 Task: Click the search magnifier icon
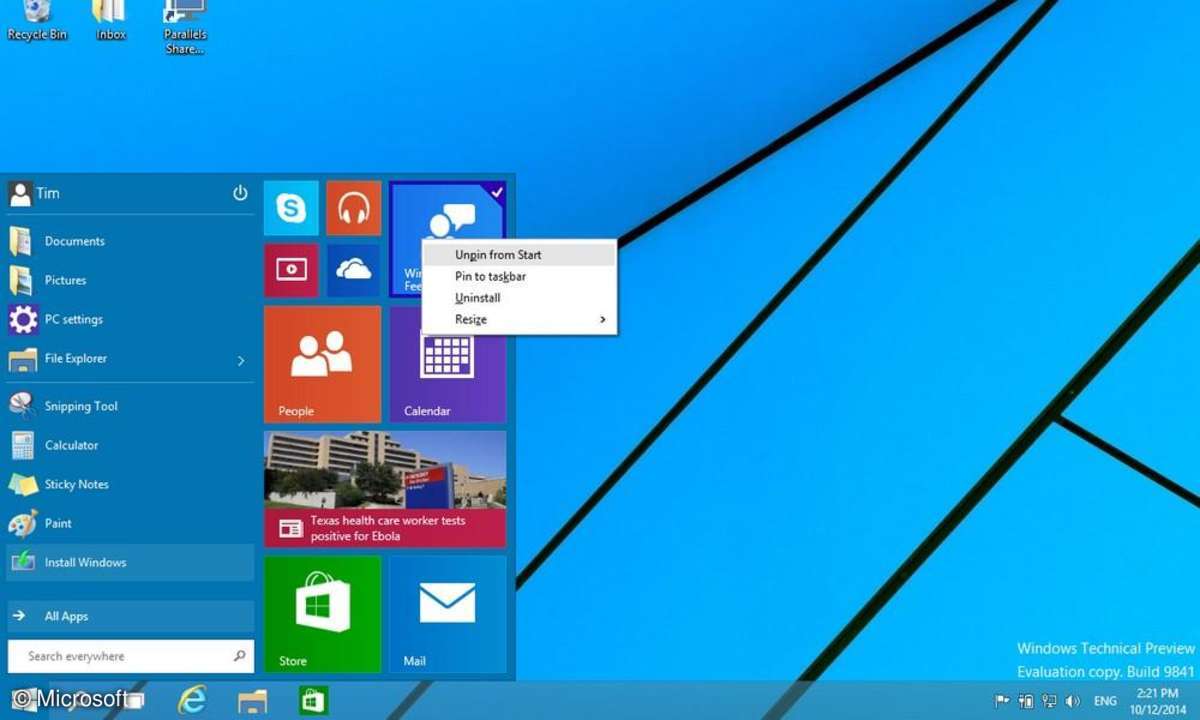pos(240,656)
